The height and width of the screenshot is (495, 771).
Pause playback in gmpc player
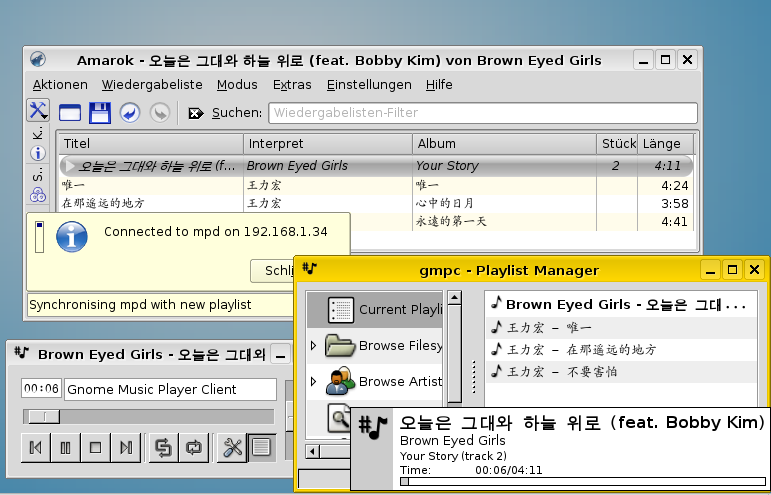[x=66, y=447]
